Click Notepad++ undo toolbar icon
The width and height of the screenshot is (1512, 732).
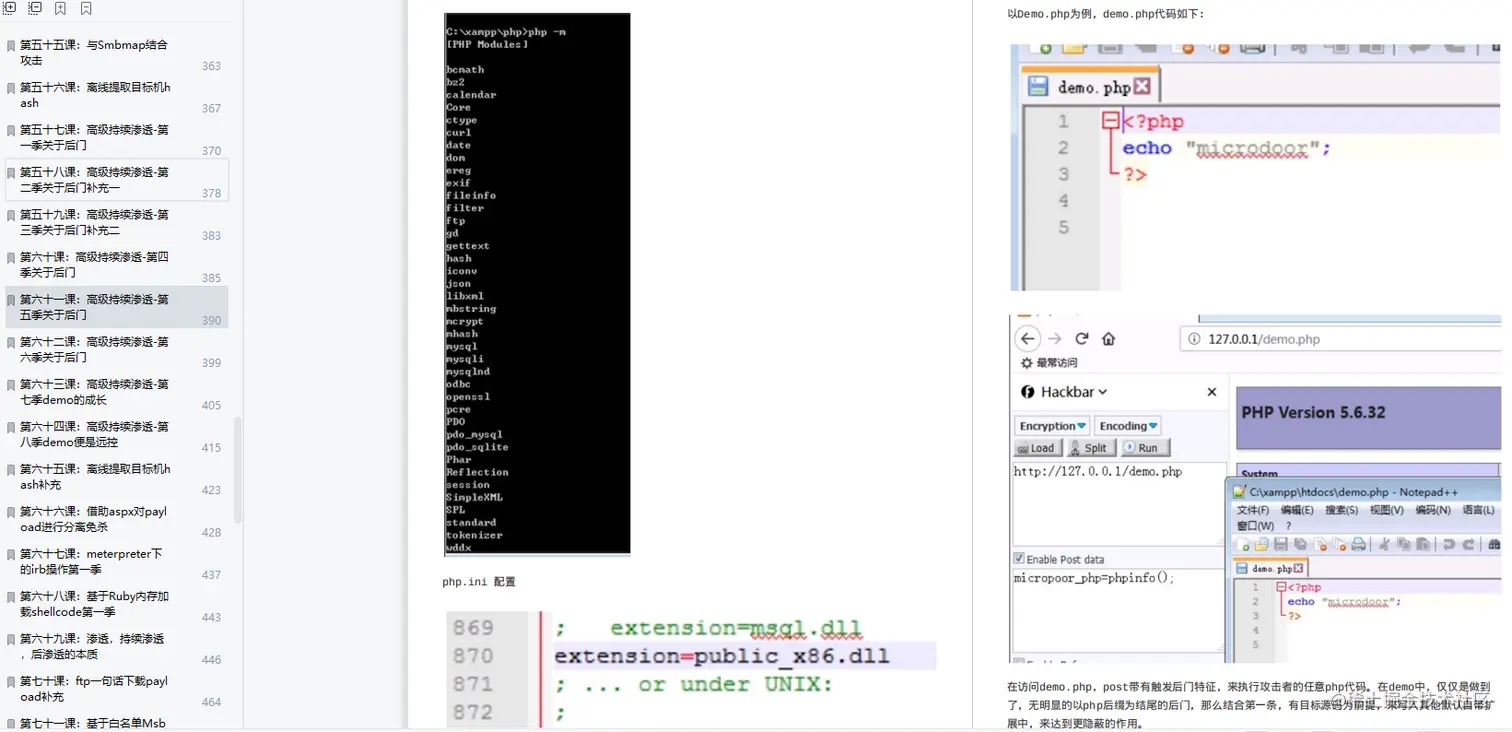click(1449, 545)
